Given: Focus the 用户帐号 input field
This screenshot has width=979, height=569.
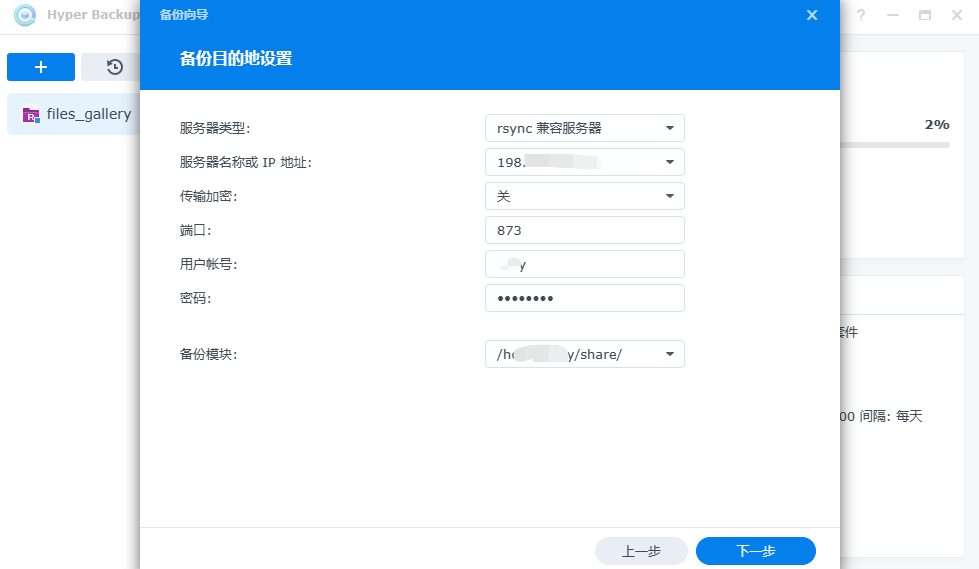Looking at the screenshot, I should click(x=584, y=264).
